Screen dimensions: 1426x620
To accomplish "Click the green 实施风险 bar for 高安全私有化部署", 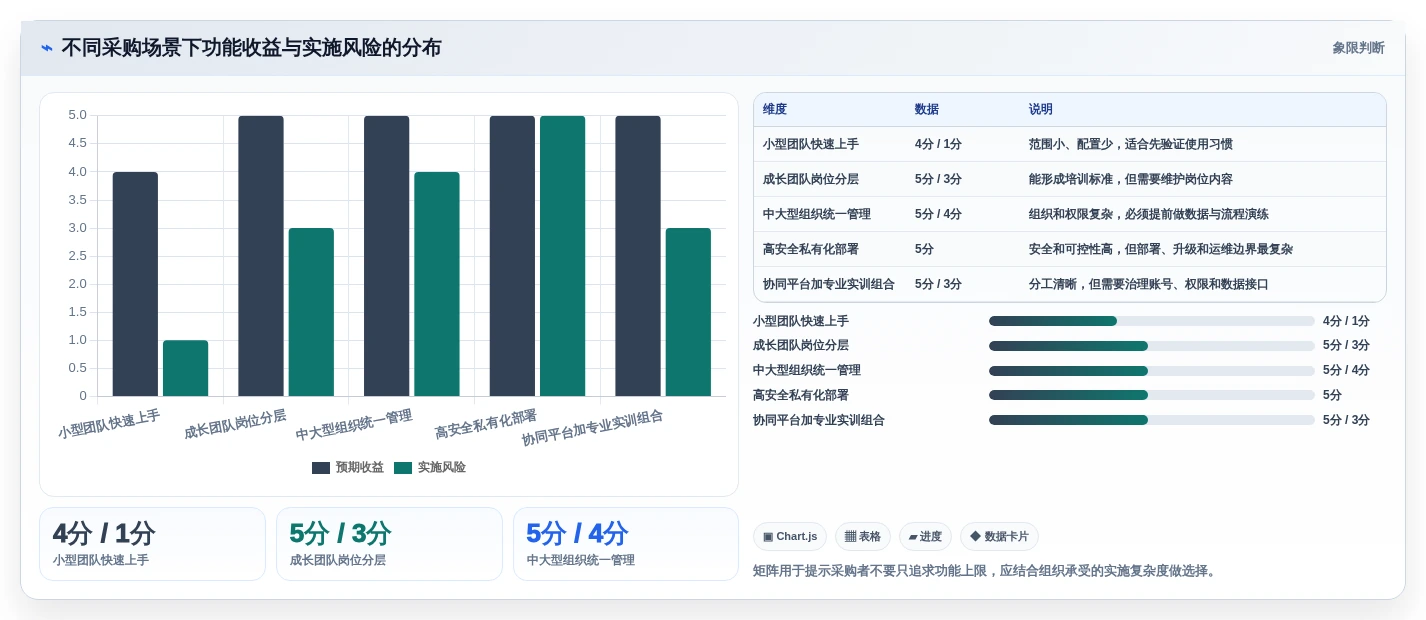I will click(x=563, y=256).
